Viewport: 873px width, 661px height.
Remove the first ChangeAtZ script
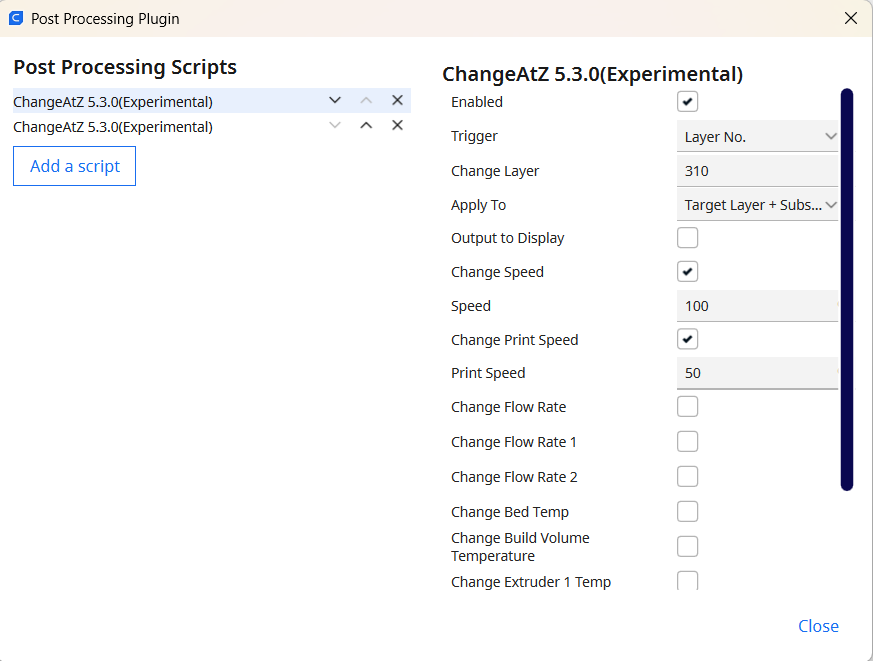click(397, 100)
